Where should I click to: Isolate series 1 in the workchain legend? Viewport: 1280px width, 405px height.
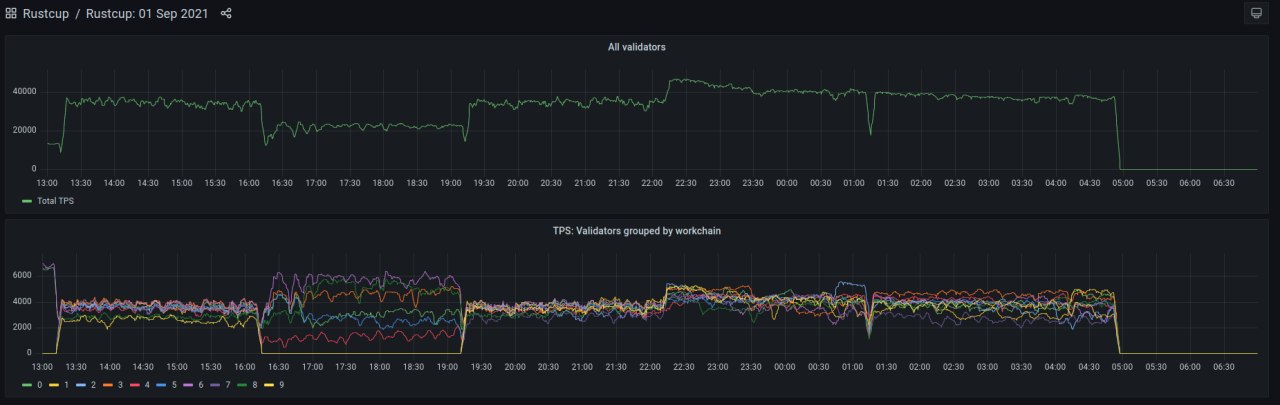coord(66,384)
